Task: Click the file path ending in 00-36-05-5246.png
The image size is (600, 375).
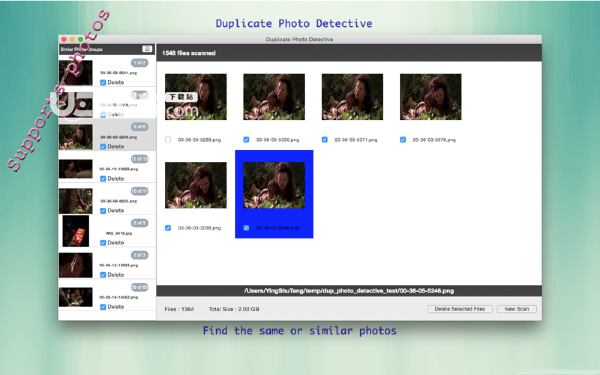Action: (x=349, y=291)
